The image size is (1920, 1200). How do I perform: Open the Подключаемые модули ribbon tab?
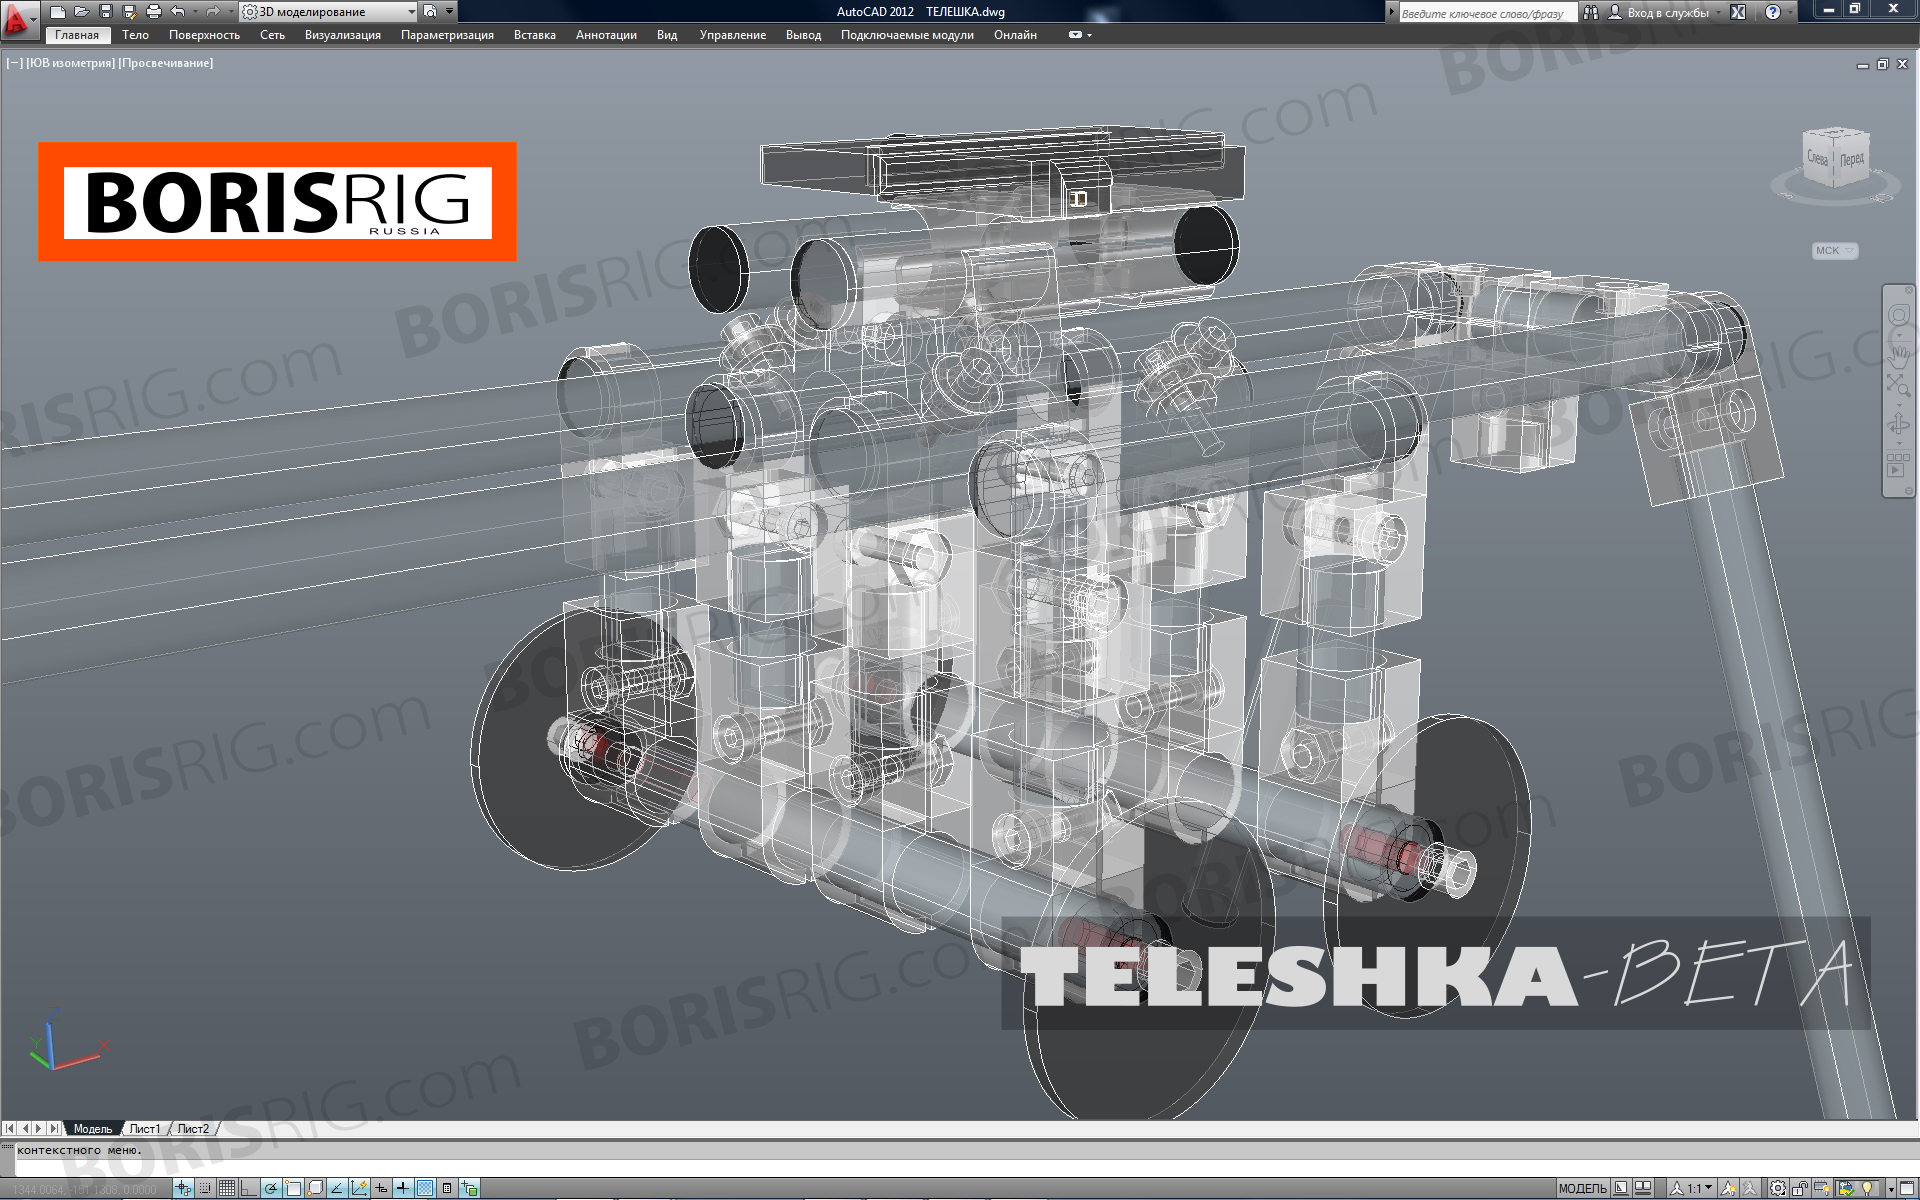907,35
